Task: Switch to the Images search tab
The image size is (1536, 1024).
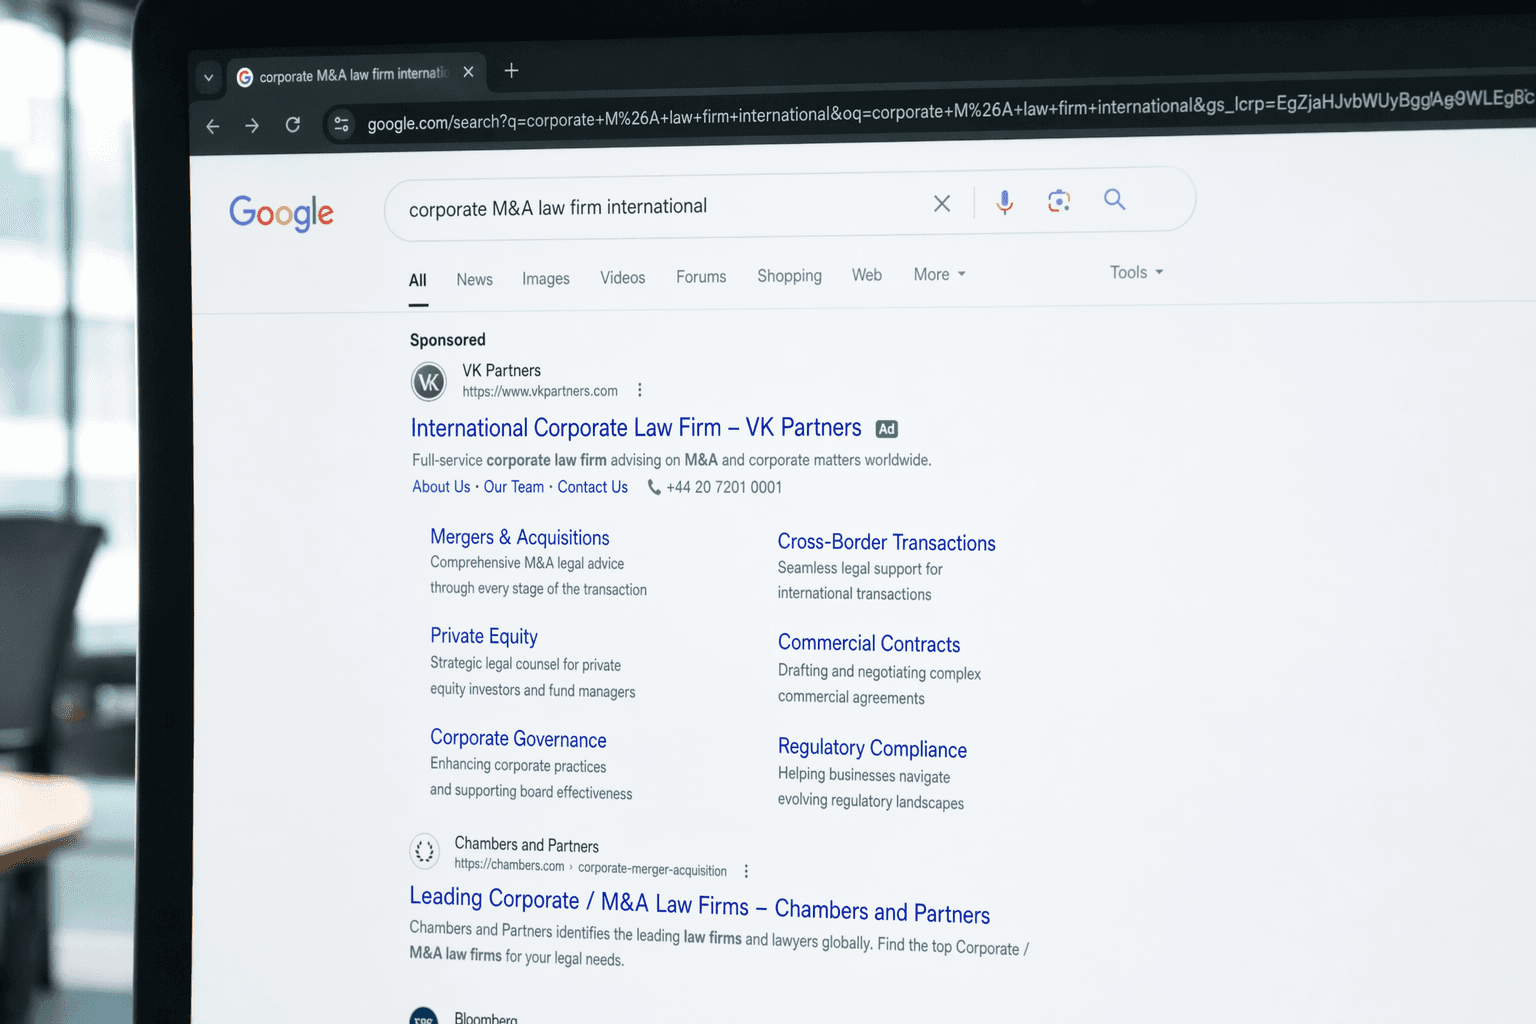Action: pos(546,279)
